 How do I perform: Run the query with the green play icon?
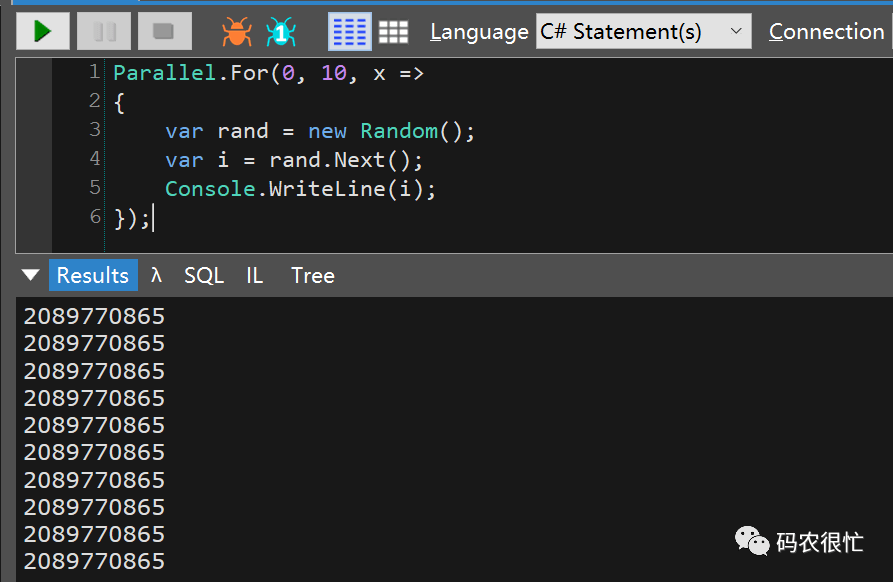(x=42, y=31)
